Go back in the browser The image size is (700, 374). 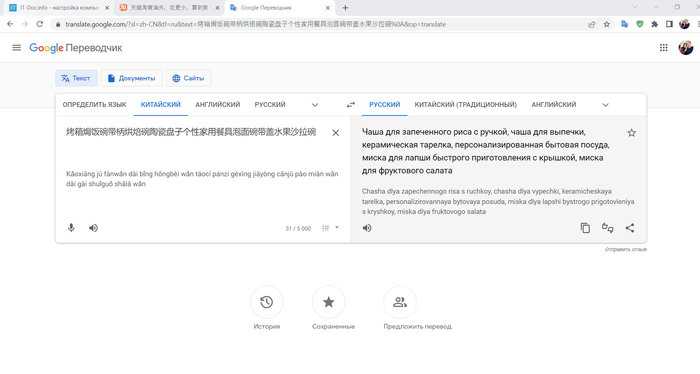tap(10, 24)
